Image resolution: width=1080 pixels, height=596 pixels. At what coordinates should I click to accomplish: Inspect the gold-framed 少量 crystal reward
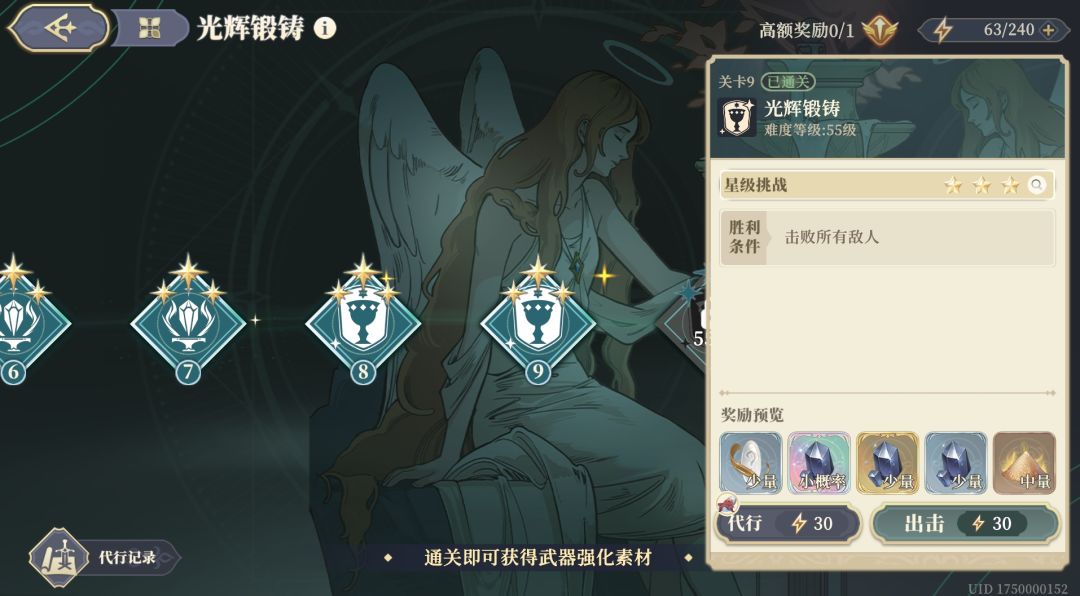click(887, 462)
